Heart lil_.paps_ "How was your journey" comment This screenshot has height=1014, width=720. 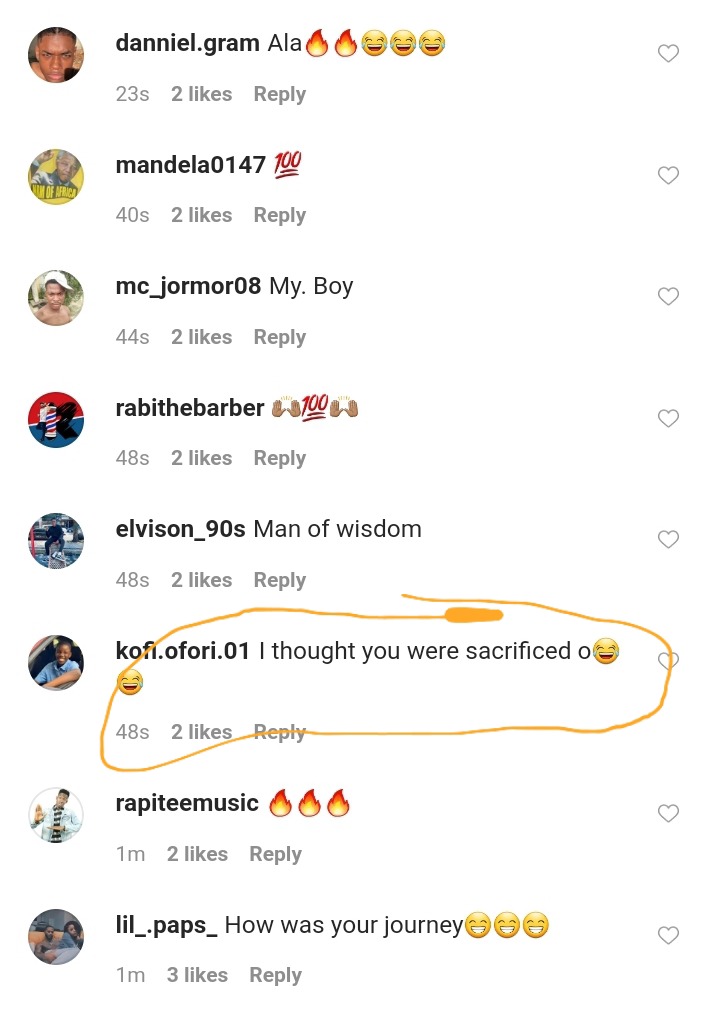[x=668, y=935]
